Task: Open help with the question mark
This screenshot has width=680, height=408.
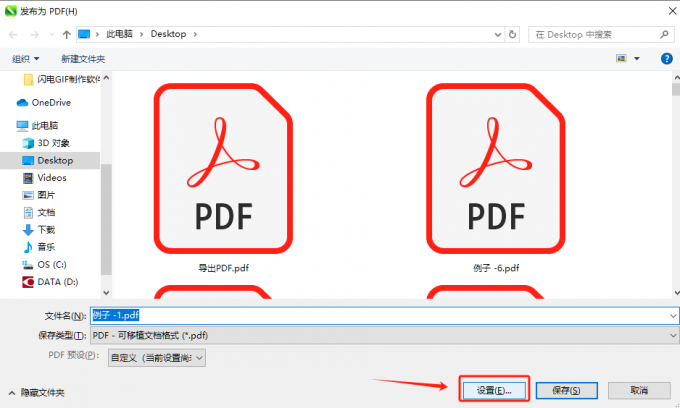Action: click(x=667, y=58)
